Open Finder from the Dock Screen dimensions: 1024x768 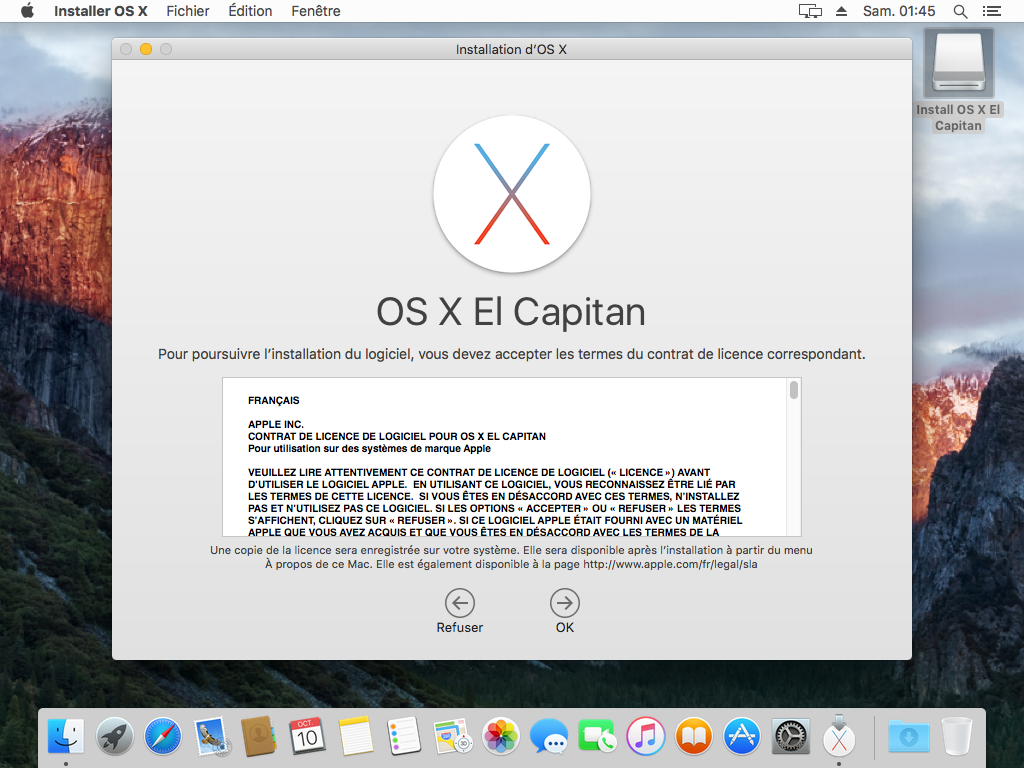(66, 737)
